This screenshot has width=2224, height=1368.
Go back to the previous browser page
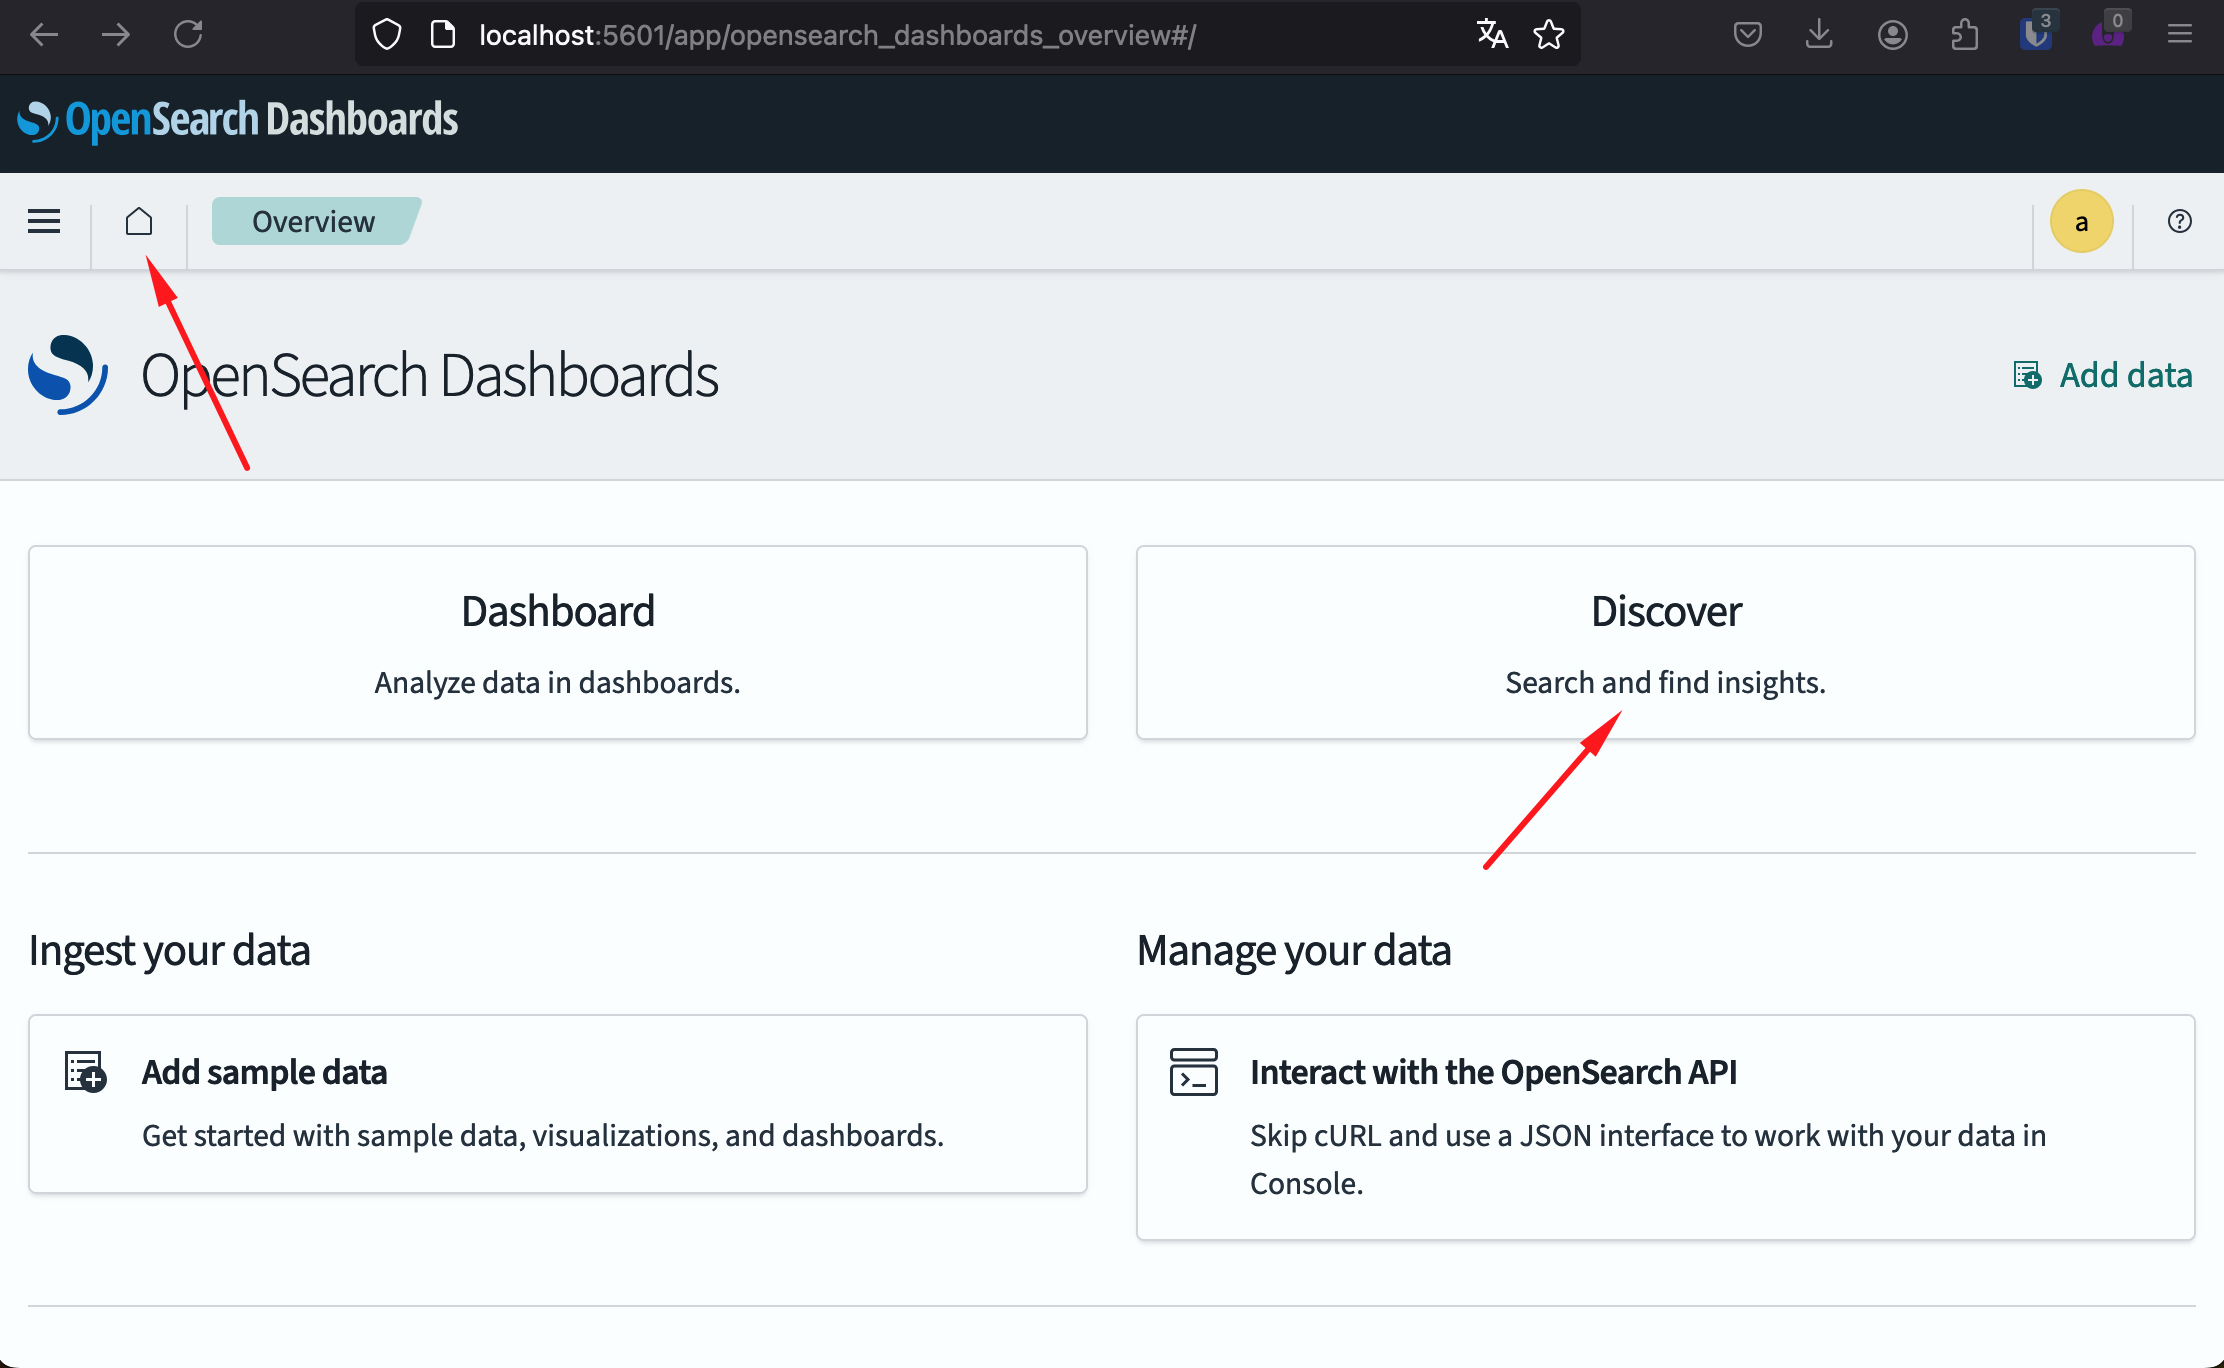44,35
